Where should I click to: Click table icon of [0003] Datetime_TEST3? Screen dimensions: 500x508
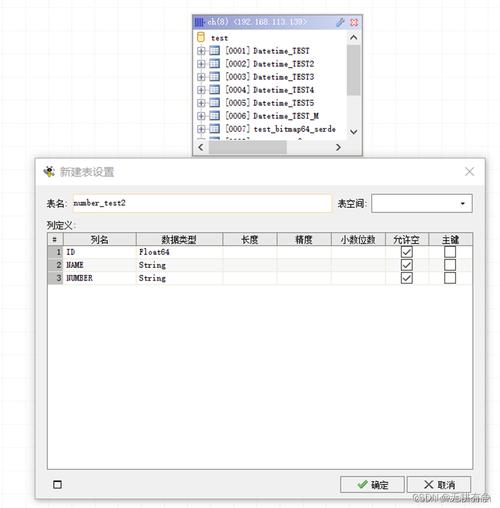point(215,77)
